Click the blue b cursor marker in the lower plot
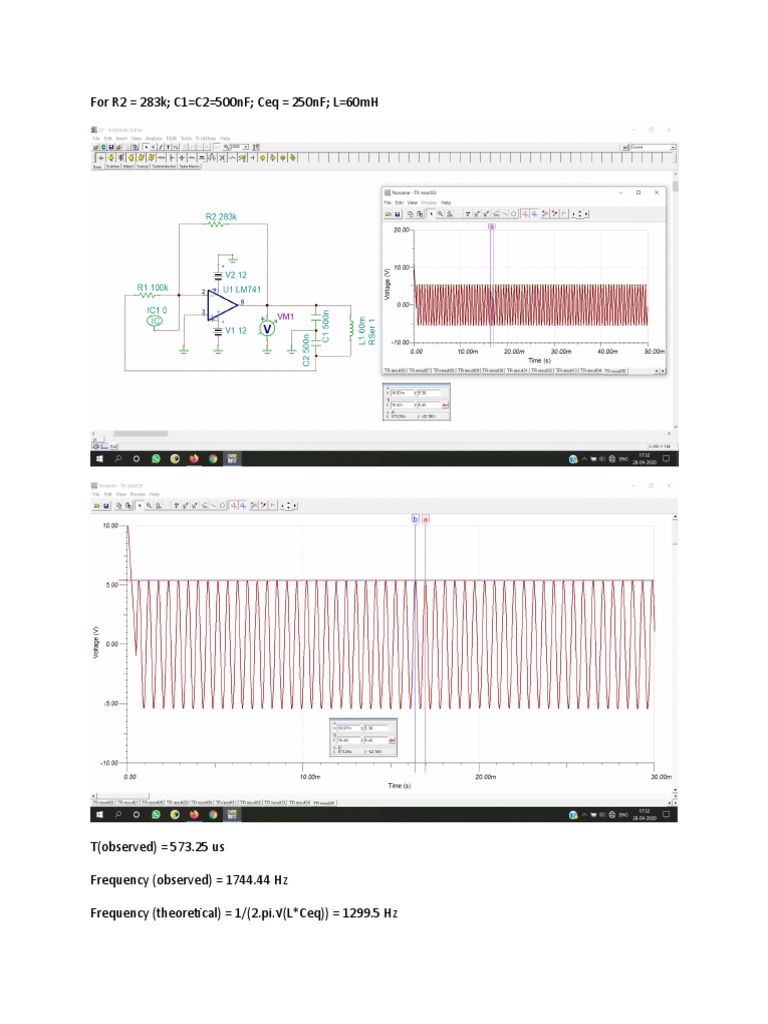Viewport: 768px width, 1024px height. tap(415, 519)
